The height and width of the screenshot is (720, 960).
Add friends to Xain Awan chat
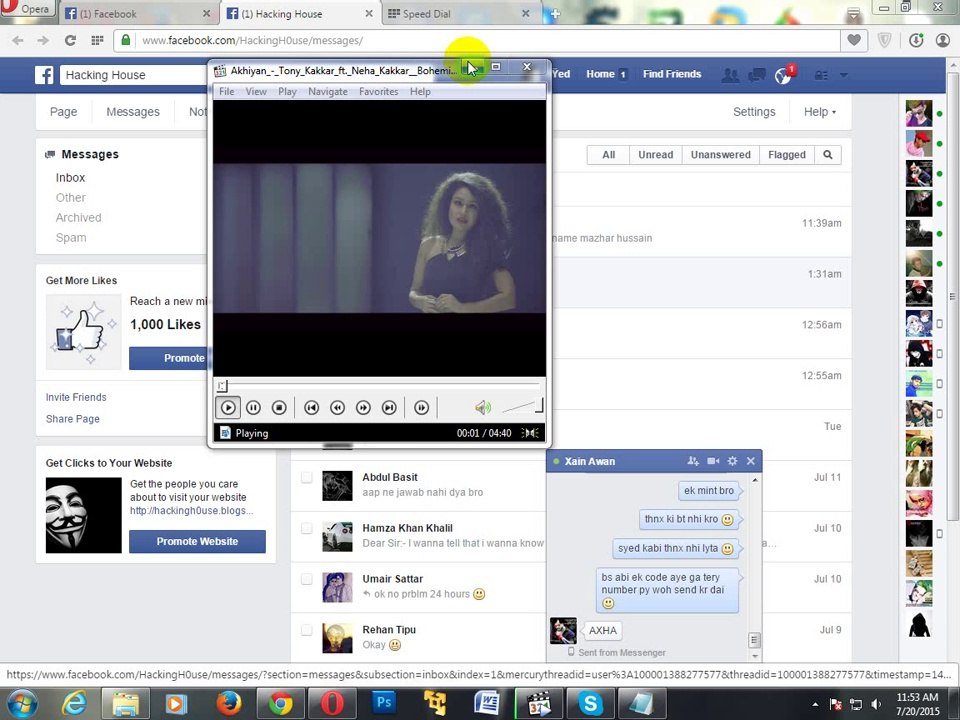coord(692,461)
